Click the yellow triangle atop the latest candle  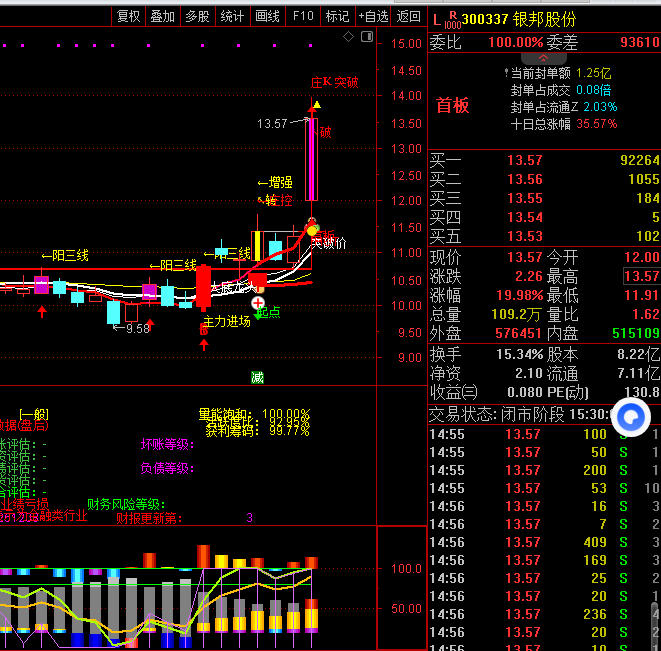click(316, 104)
